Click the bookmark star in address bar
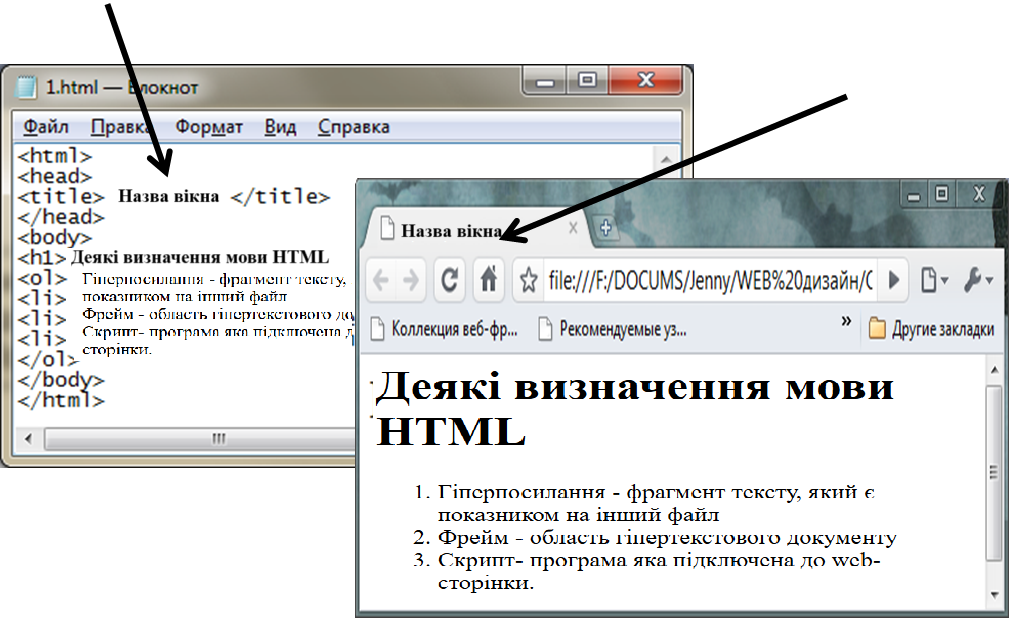 (529, 281)
